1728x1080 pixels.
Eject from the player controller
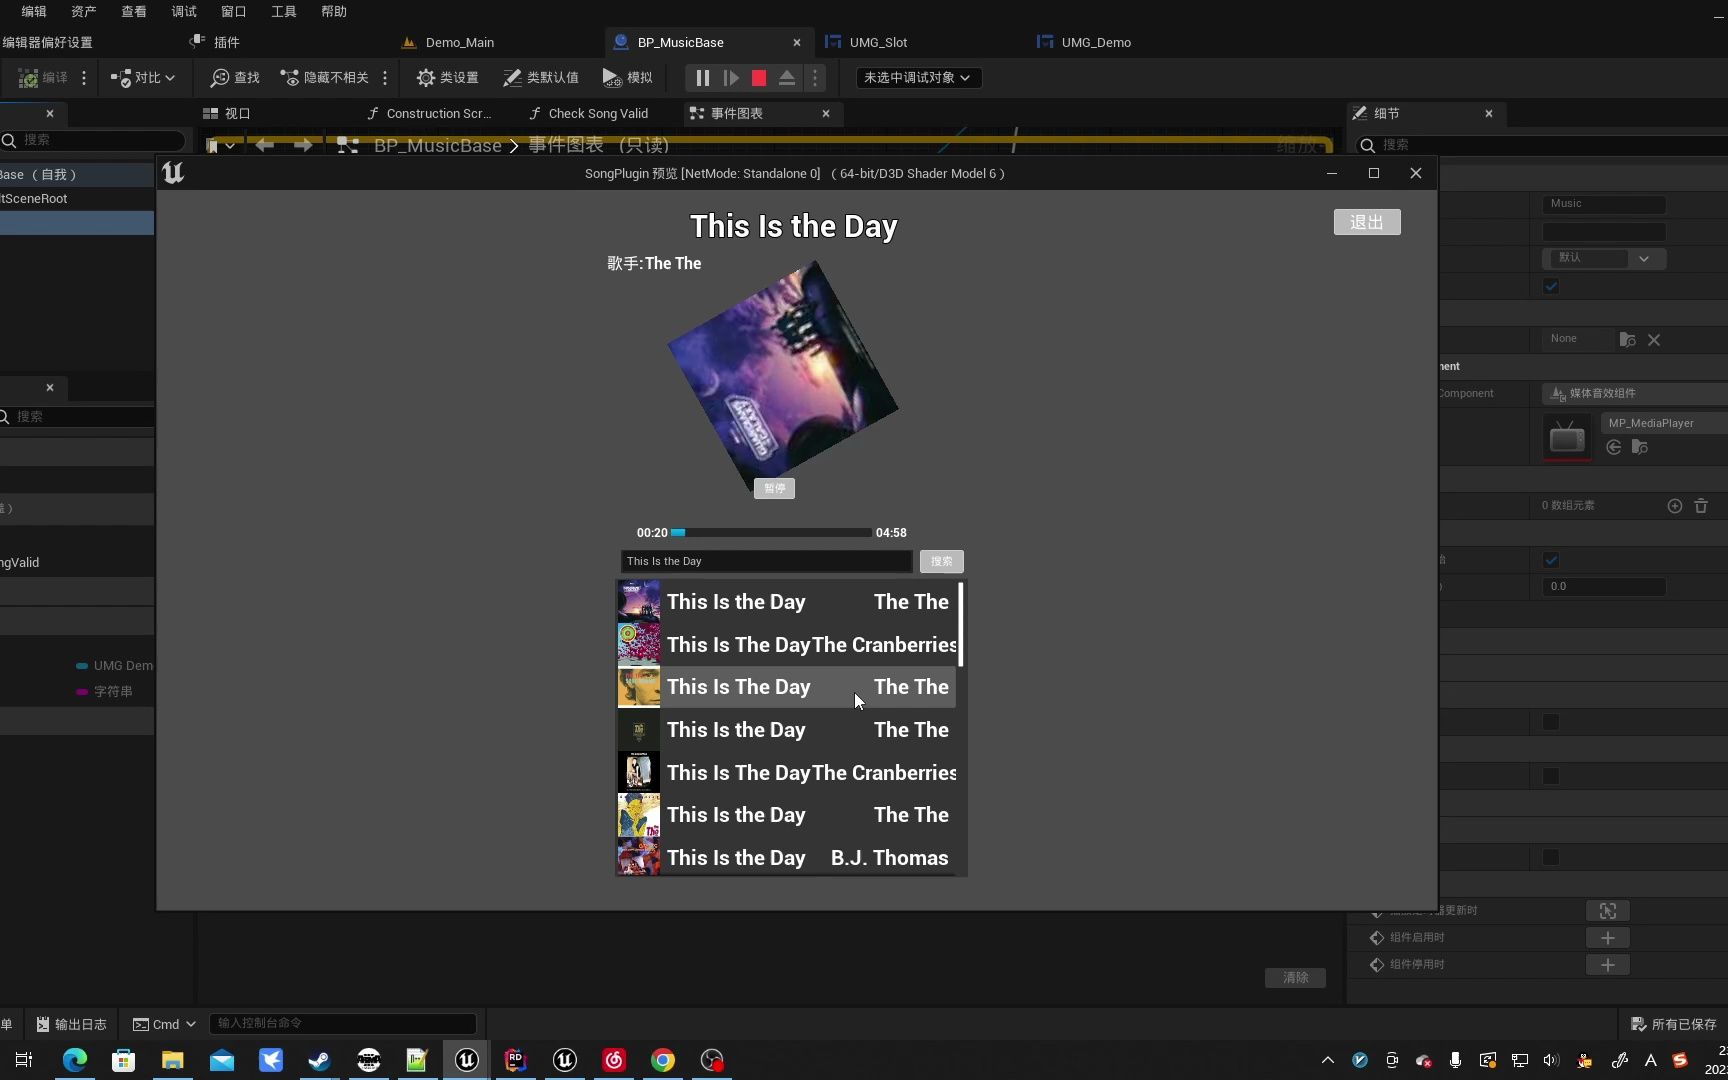point(787,78)
